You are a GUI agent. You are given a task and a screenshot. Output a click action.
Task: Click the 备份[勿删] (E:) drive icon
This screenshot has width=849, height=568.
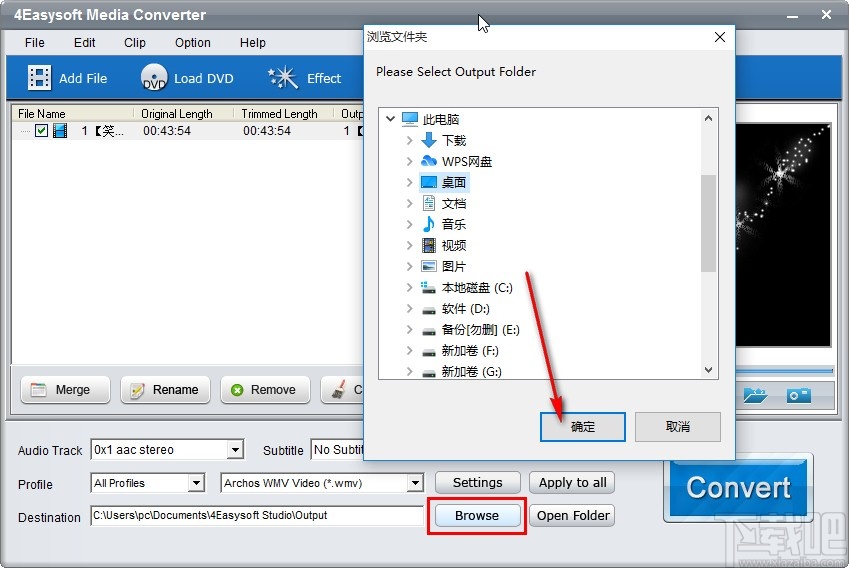tap(429, 331)
